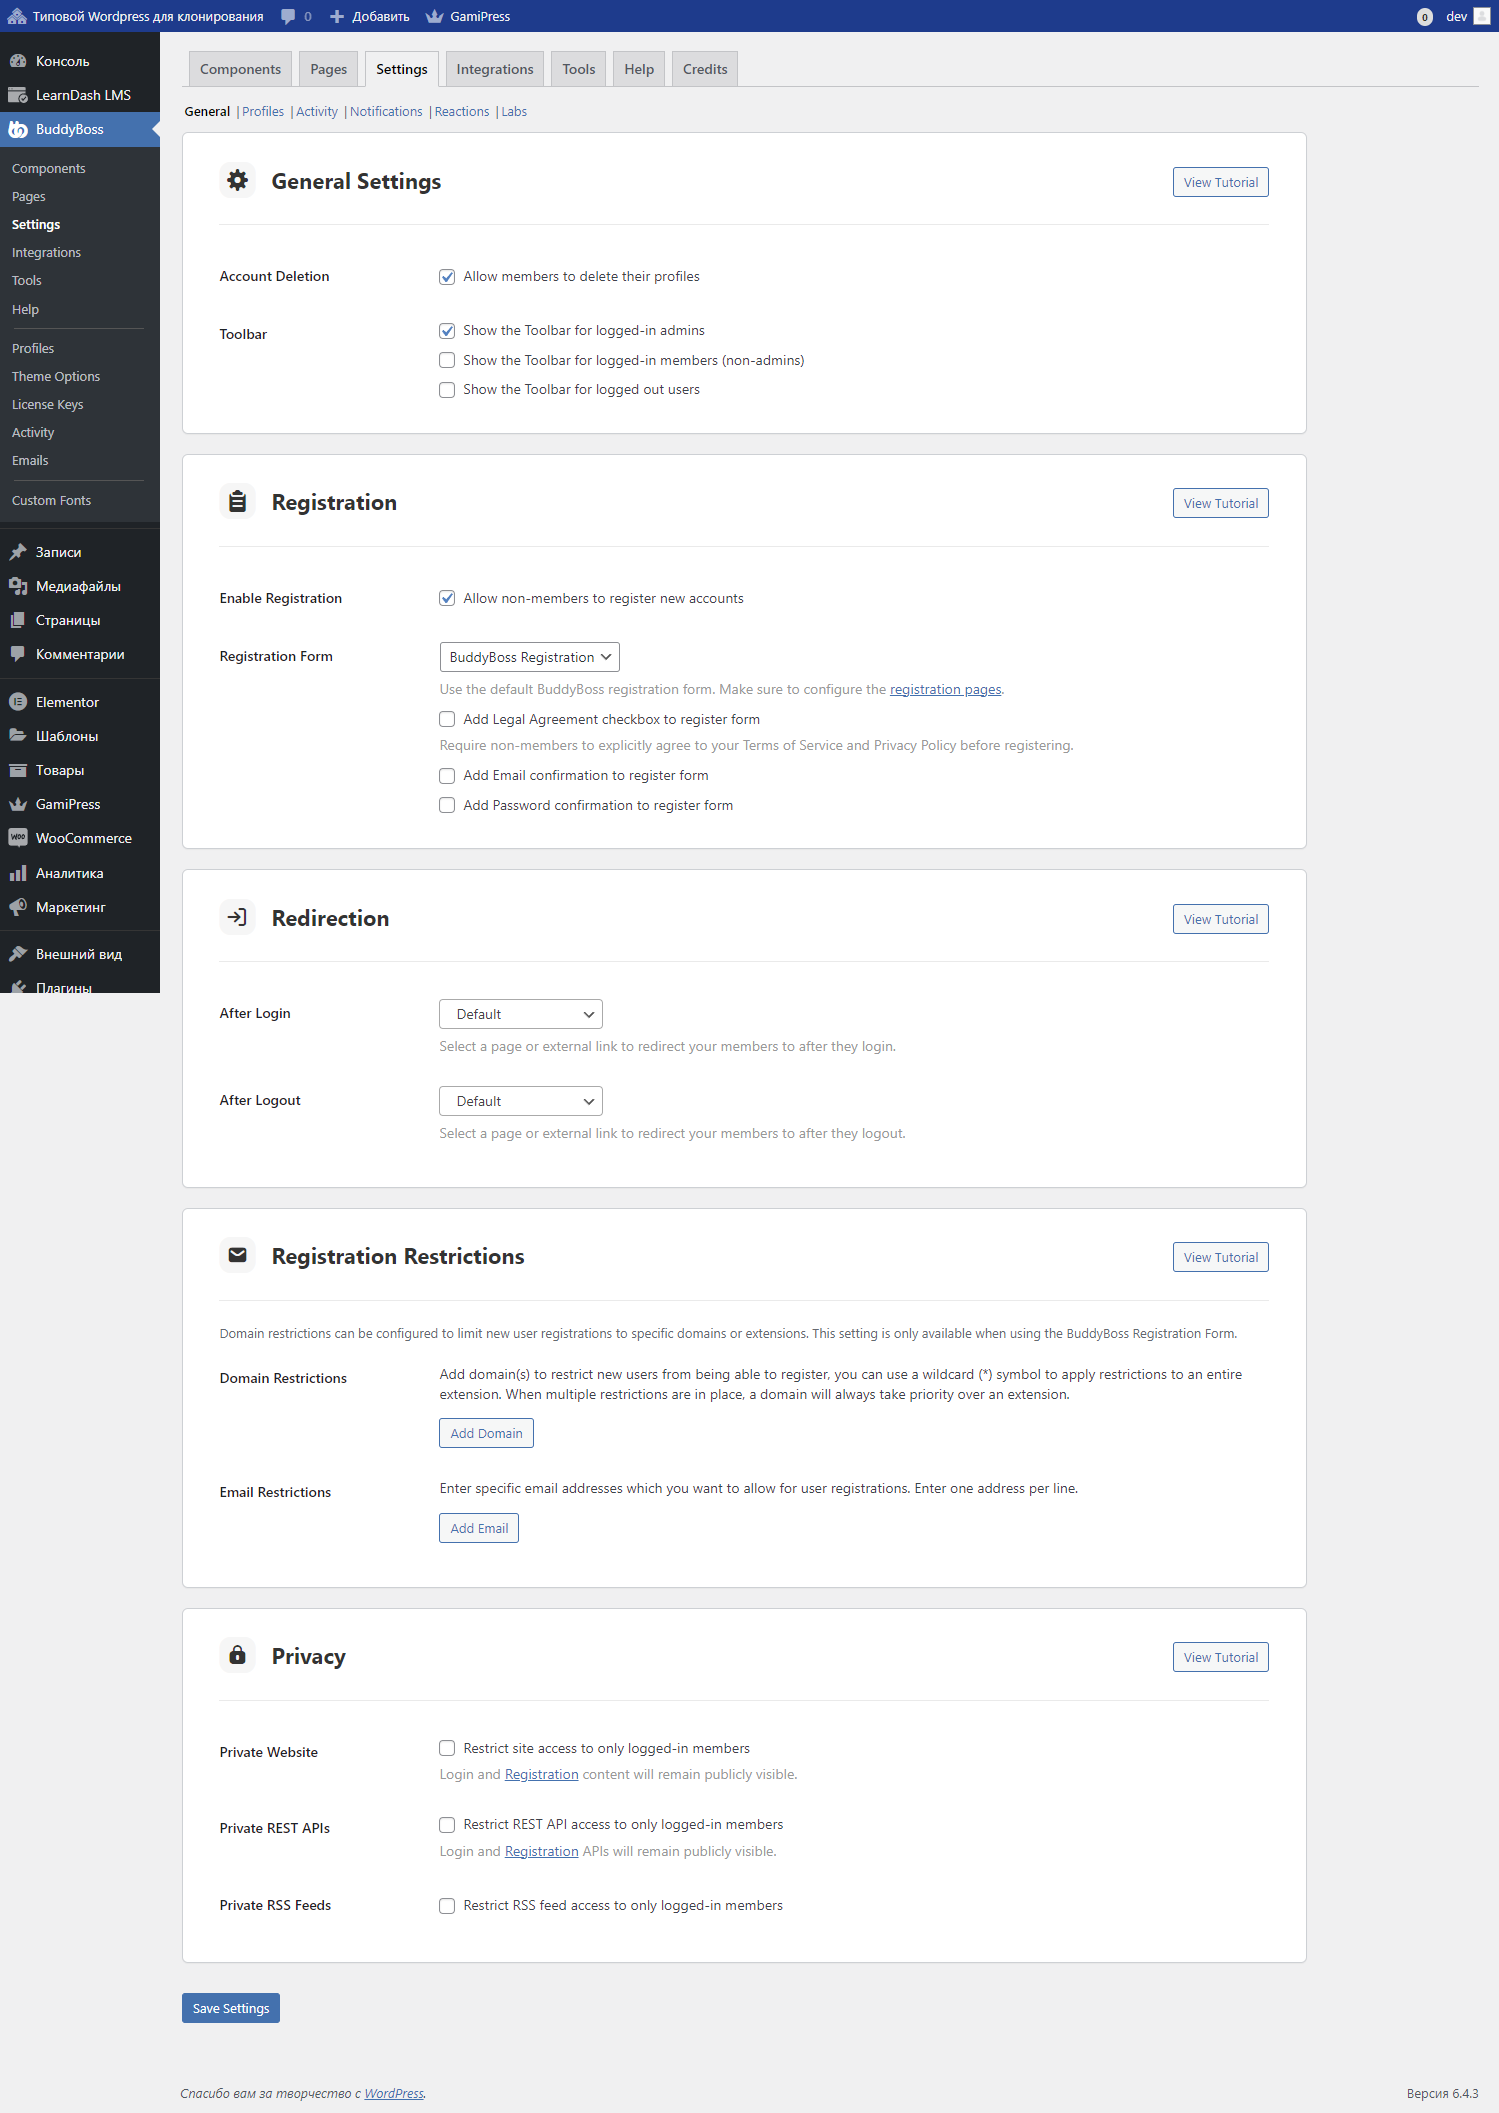
Task: Click Save Settings button
Action: tap(231, 2008)
